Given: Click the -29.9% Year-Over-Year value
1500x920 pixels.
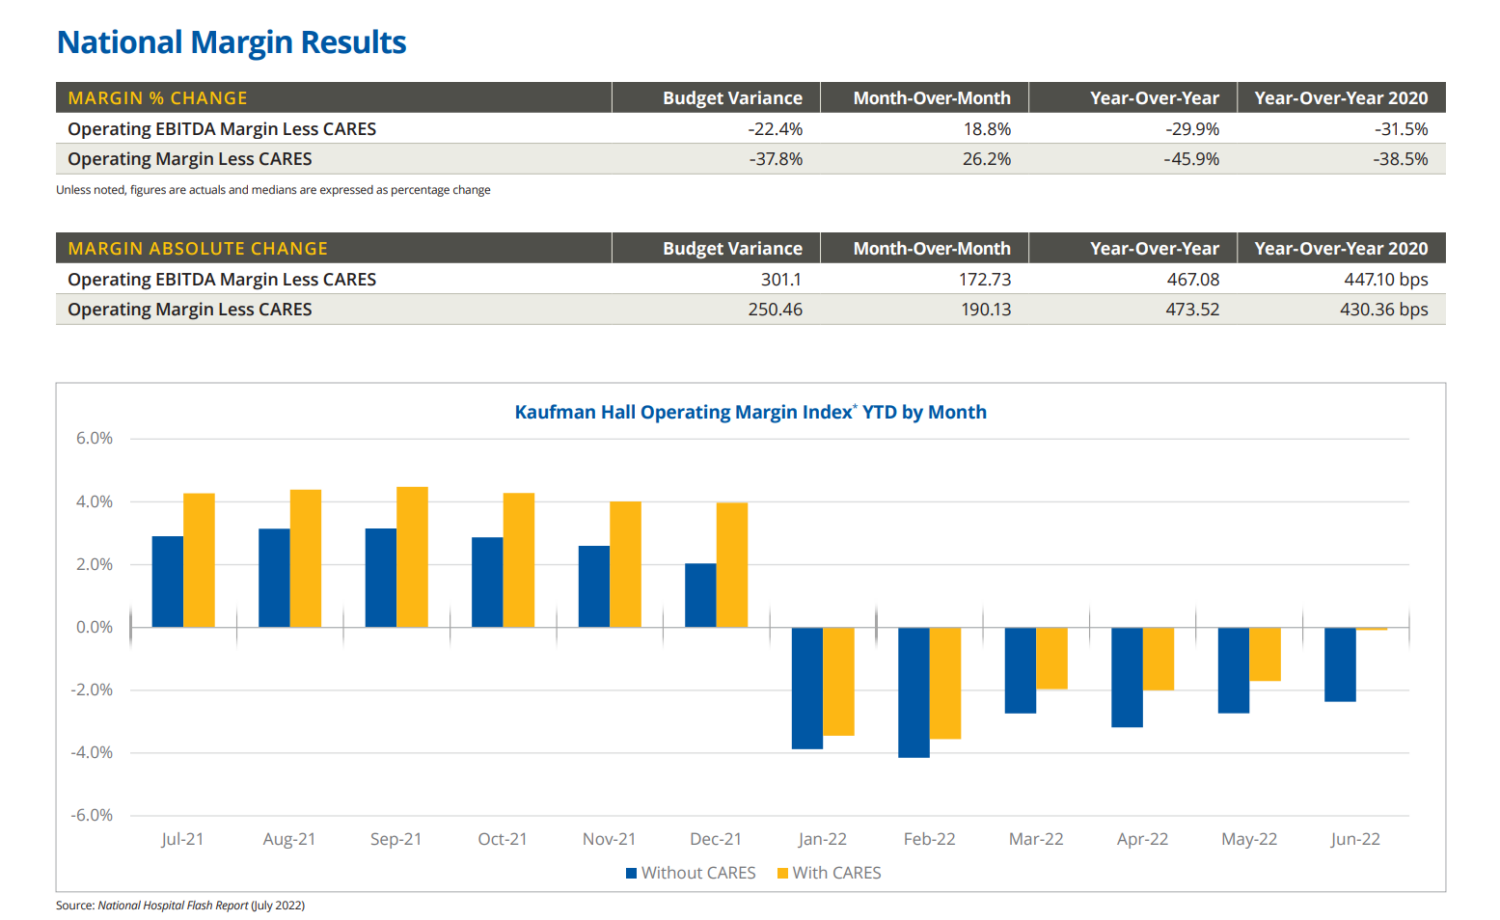Looking at the screenshot, I should (1192, 129).
